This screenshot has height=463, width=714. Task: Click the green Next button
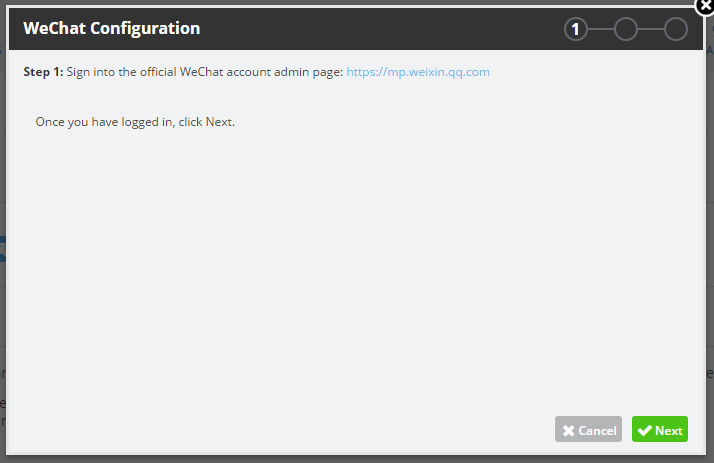[x=659, y=429]
